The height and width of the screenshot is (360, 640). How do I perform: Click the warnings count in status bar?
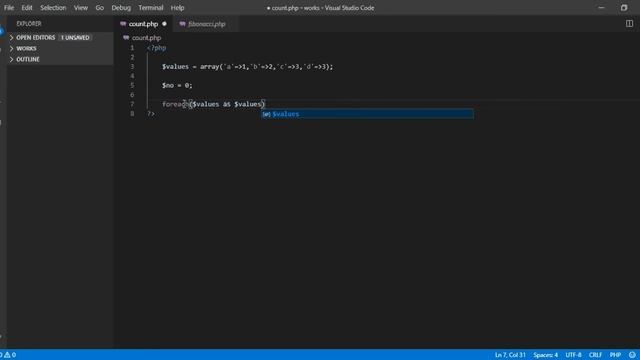point(10,355)
